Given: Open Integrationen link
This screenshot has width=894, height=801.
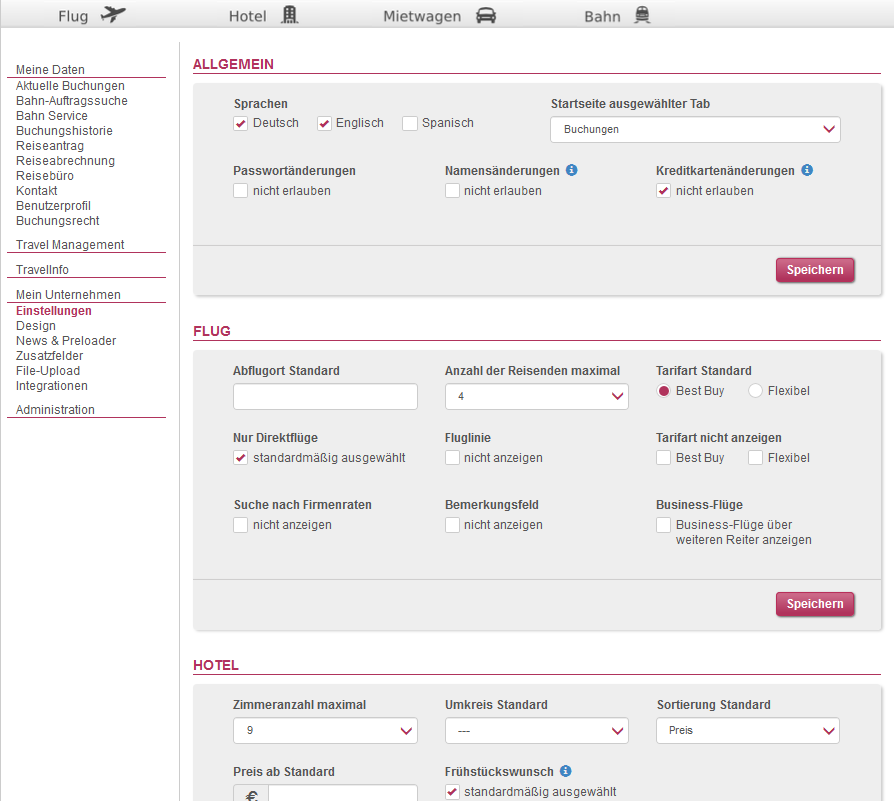Looking at the screenshot, I should pos(51,385).
